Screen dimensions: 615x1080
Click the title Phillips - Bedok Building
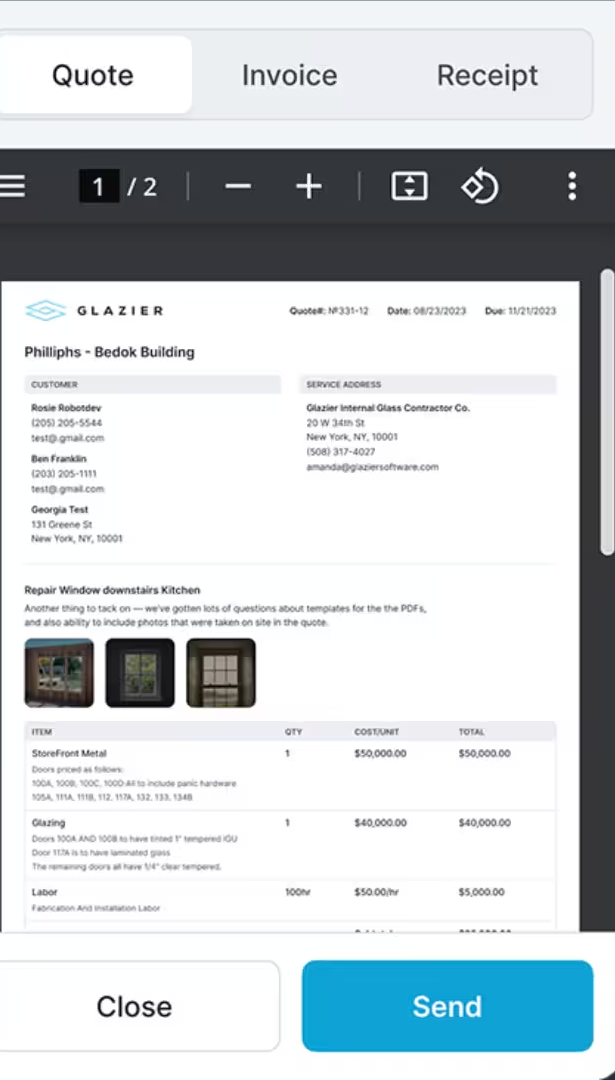(x=110, y=353)
